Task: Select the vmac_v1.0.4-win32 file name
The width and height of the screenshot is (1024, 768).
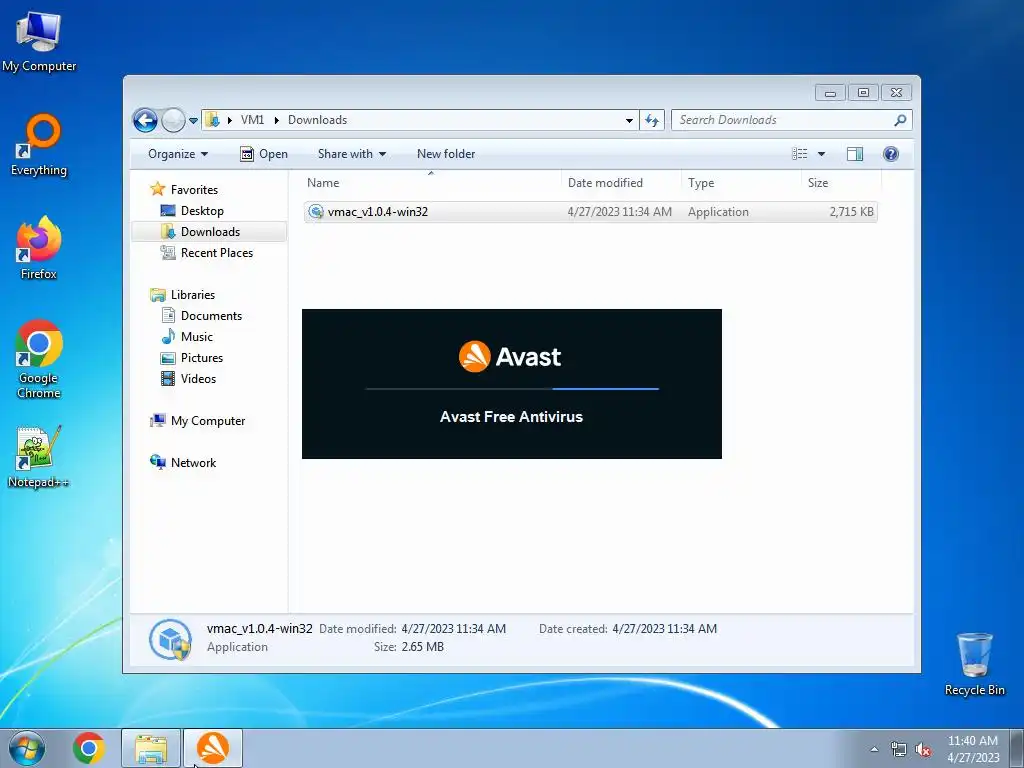Action: pyautogui.click(x=377, y=212)
